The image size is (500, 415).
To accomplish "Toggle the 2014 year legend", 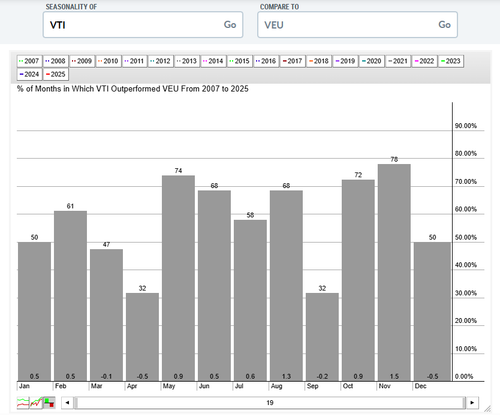I will [x=213, y=61].
